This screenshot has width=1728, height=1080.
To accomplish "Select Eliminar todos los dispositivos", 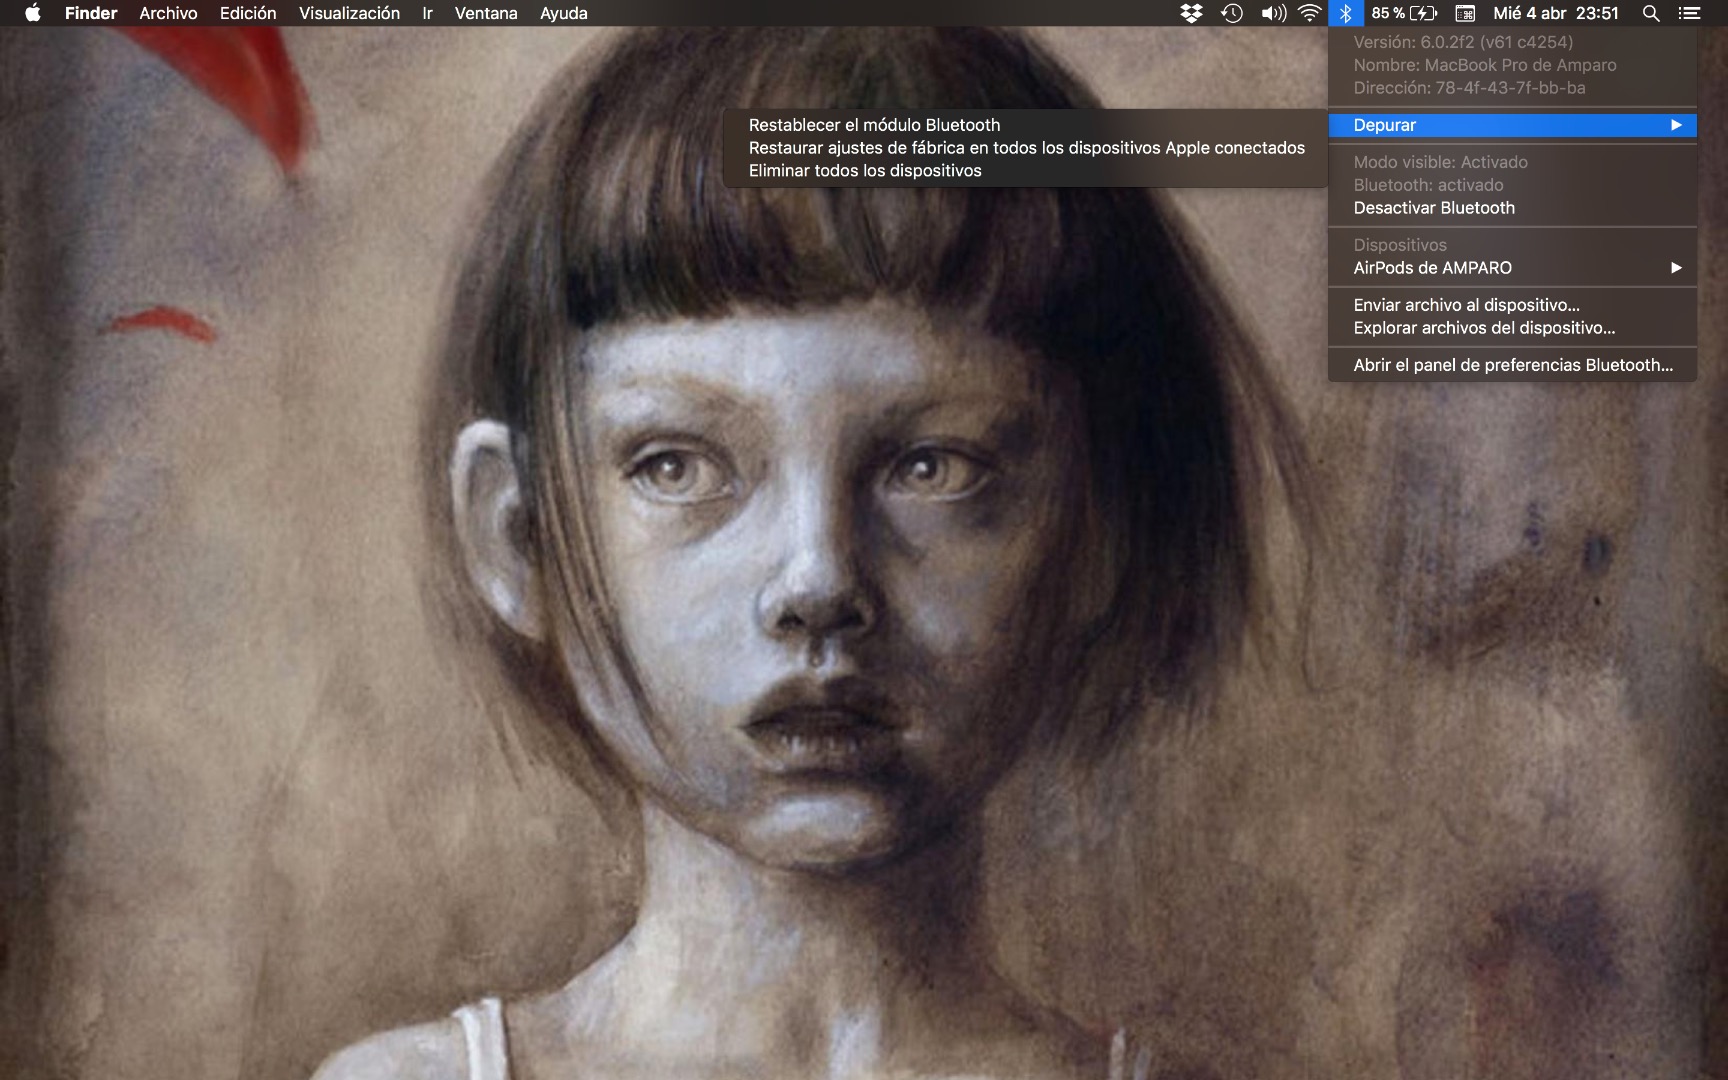I will pyautogui.click(x=1025, y=171).
